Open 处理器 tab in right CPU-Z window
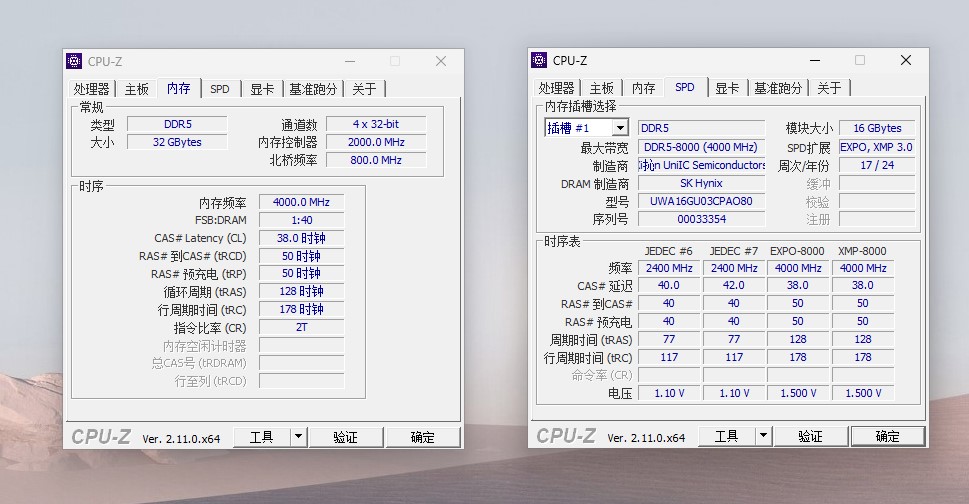Screen dimensions: 969x504 click(x=556, y=88)
